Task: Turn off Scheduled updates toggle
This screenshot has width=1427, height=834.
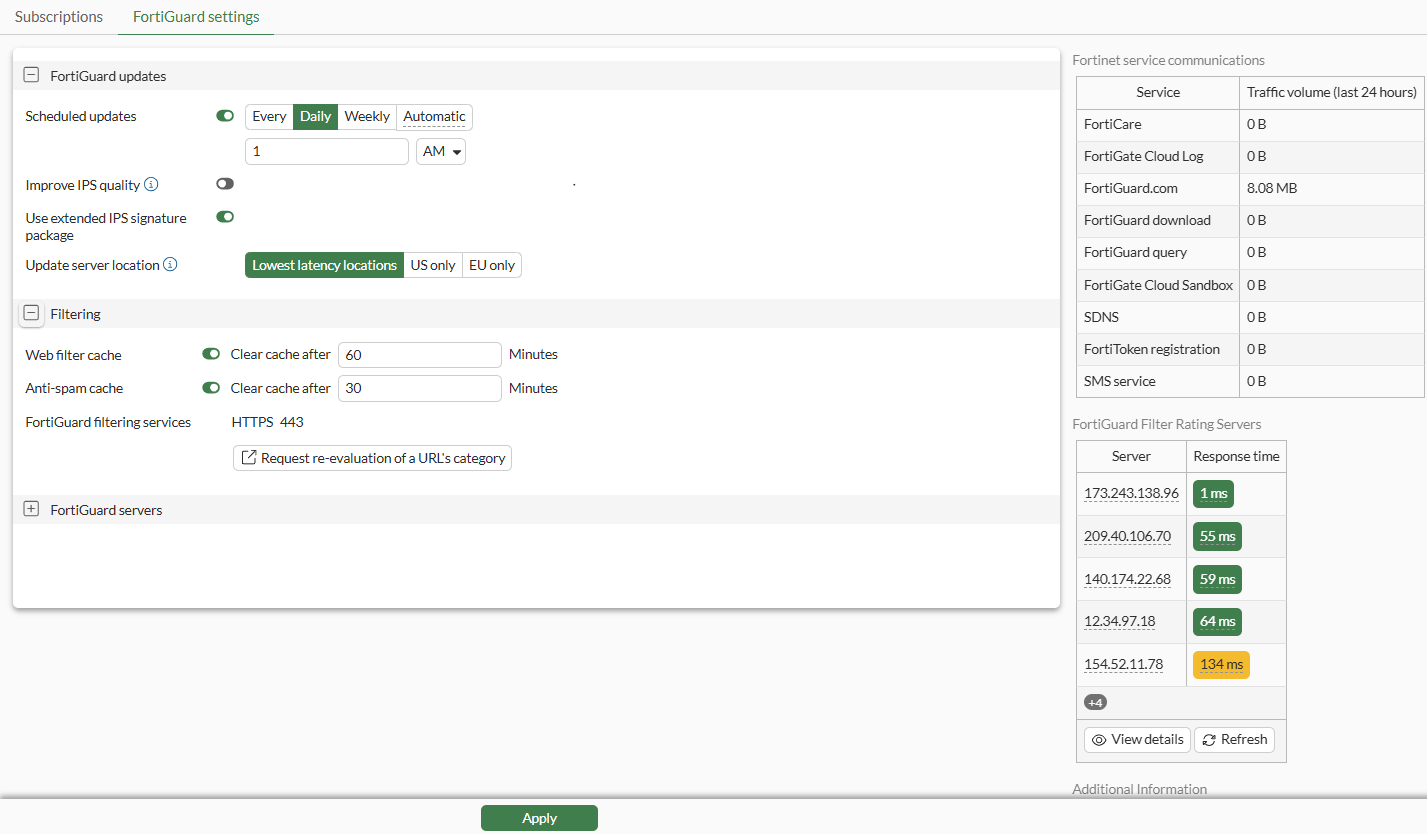Action: point(225,116)
